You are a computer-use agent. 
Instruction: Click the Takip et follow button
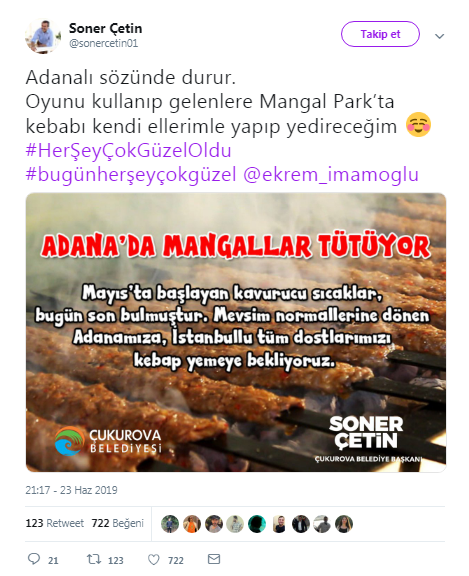point(380,34)
